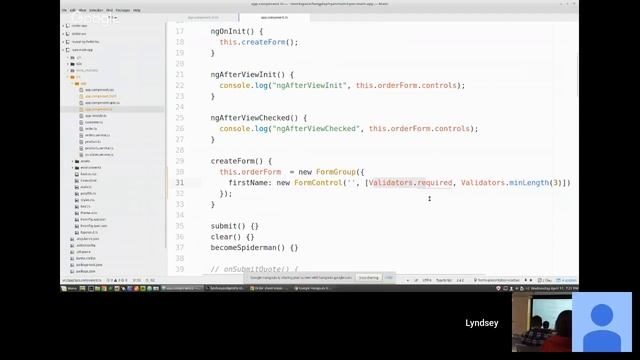Screen dimensions: 640x360
Task: Click Hide link in sharing notification
Action: (389, 278)
